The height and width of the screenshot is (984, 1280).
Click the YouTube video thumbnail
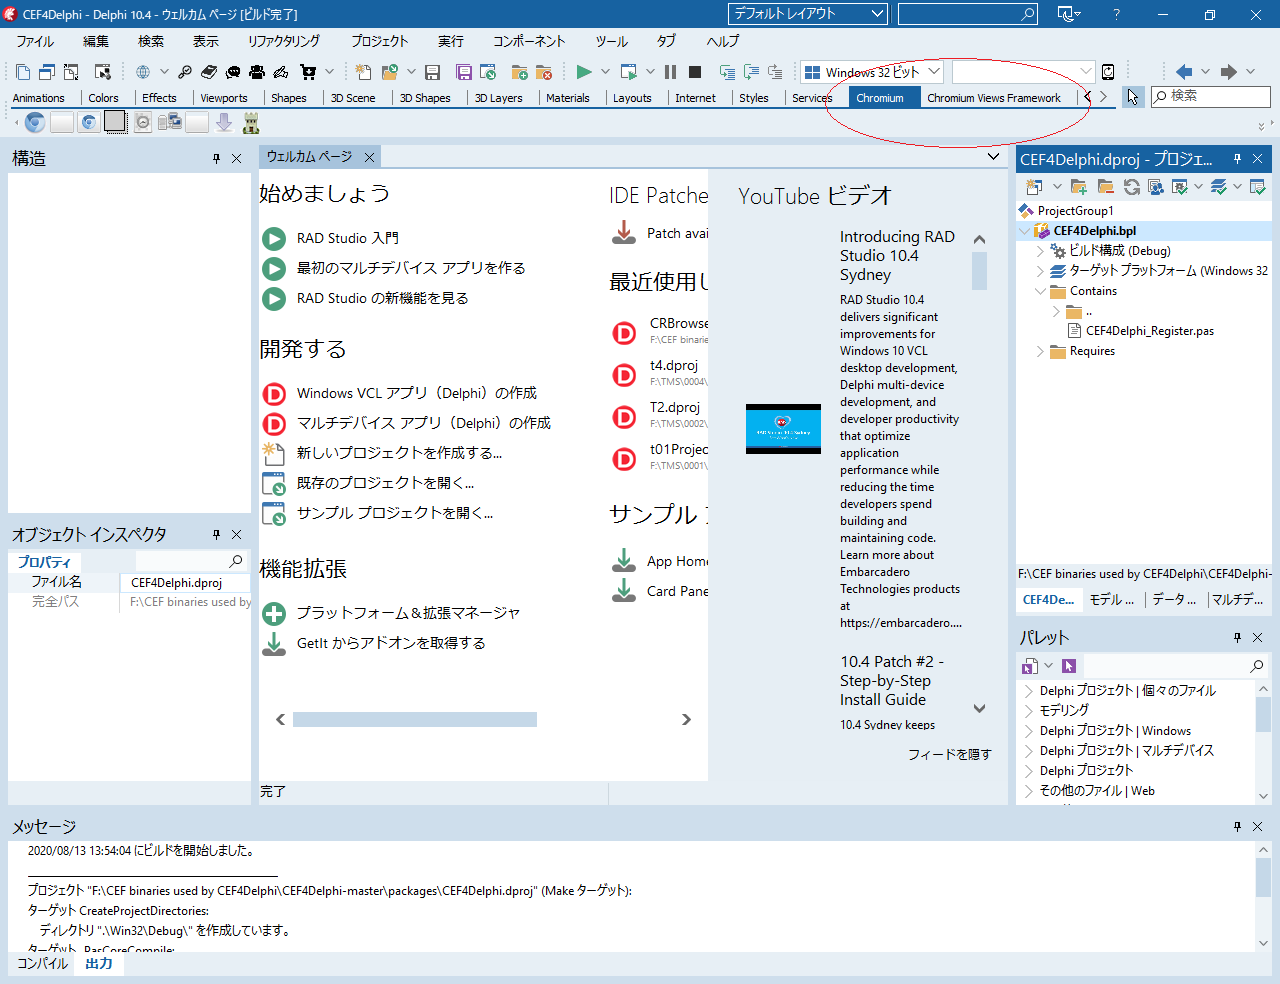[x=783, y=429]
